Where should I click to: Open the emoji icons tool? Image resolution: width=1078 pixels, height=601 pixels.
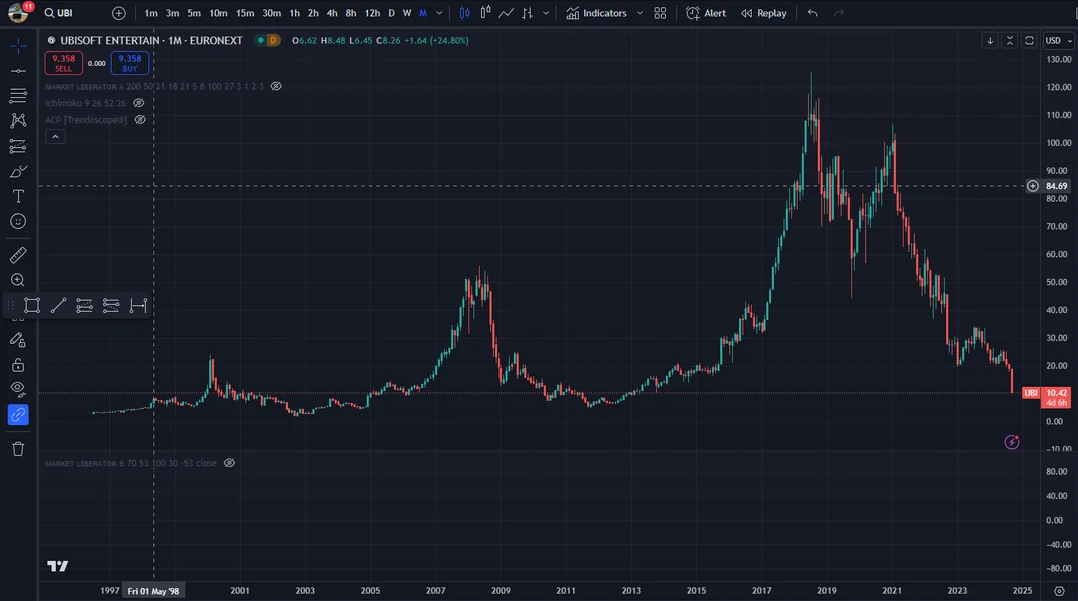pyautogui.click(x=18, y=221)
